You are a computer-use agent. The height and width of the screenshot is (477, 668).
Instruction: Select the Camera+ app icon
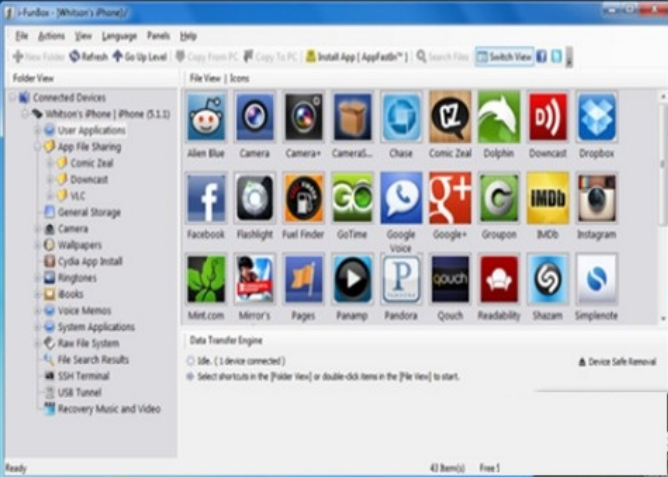tap(303, 117)
